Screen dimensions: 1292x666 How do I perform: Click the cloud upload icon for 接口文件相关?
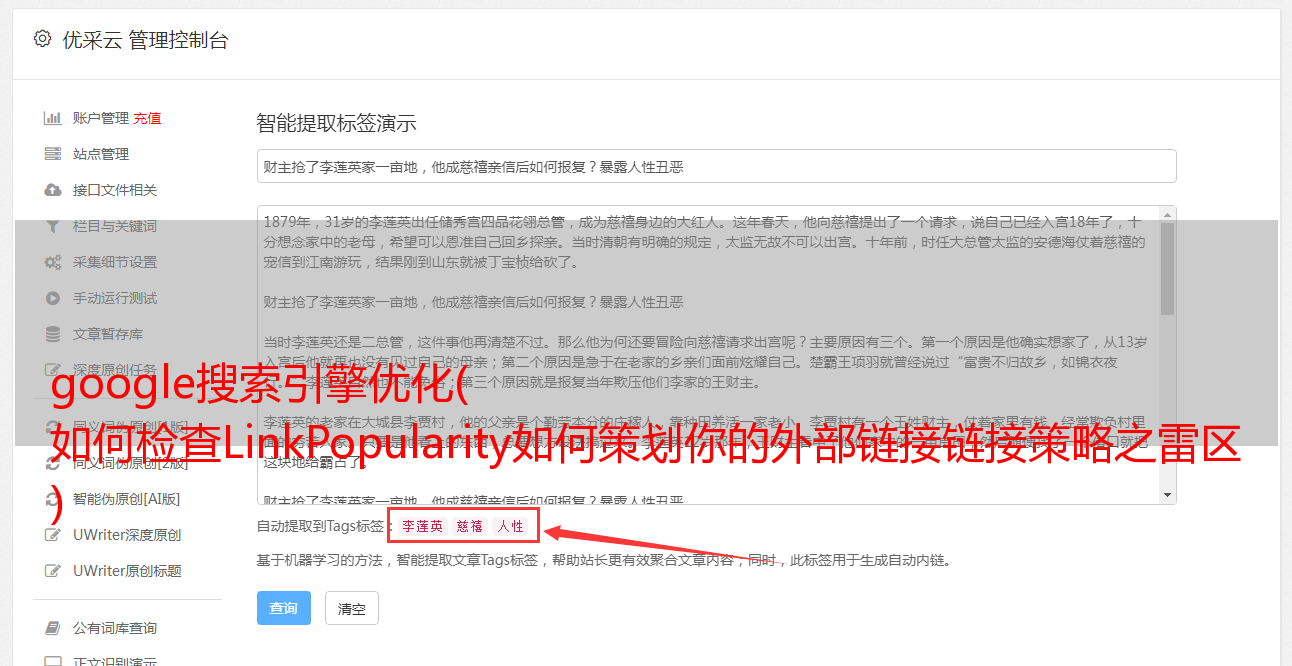pyautogui.click(x=52, y=190)
